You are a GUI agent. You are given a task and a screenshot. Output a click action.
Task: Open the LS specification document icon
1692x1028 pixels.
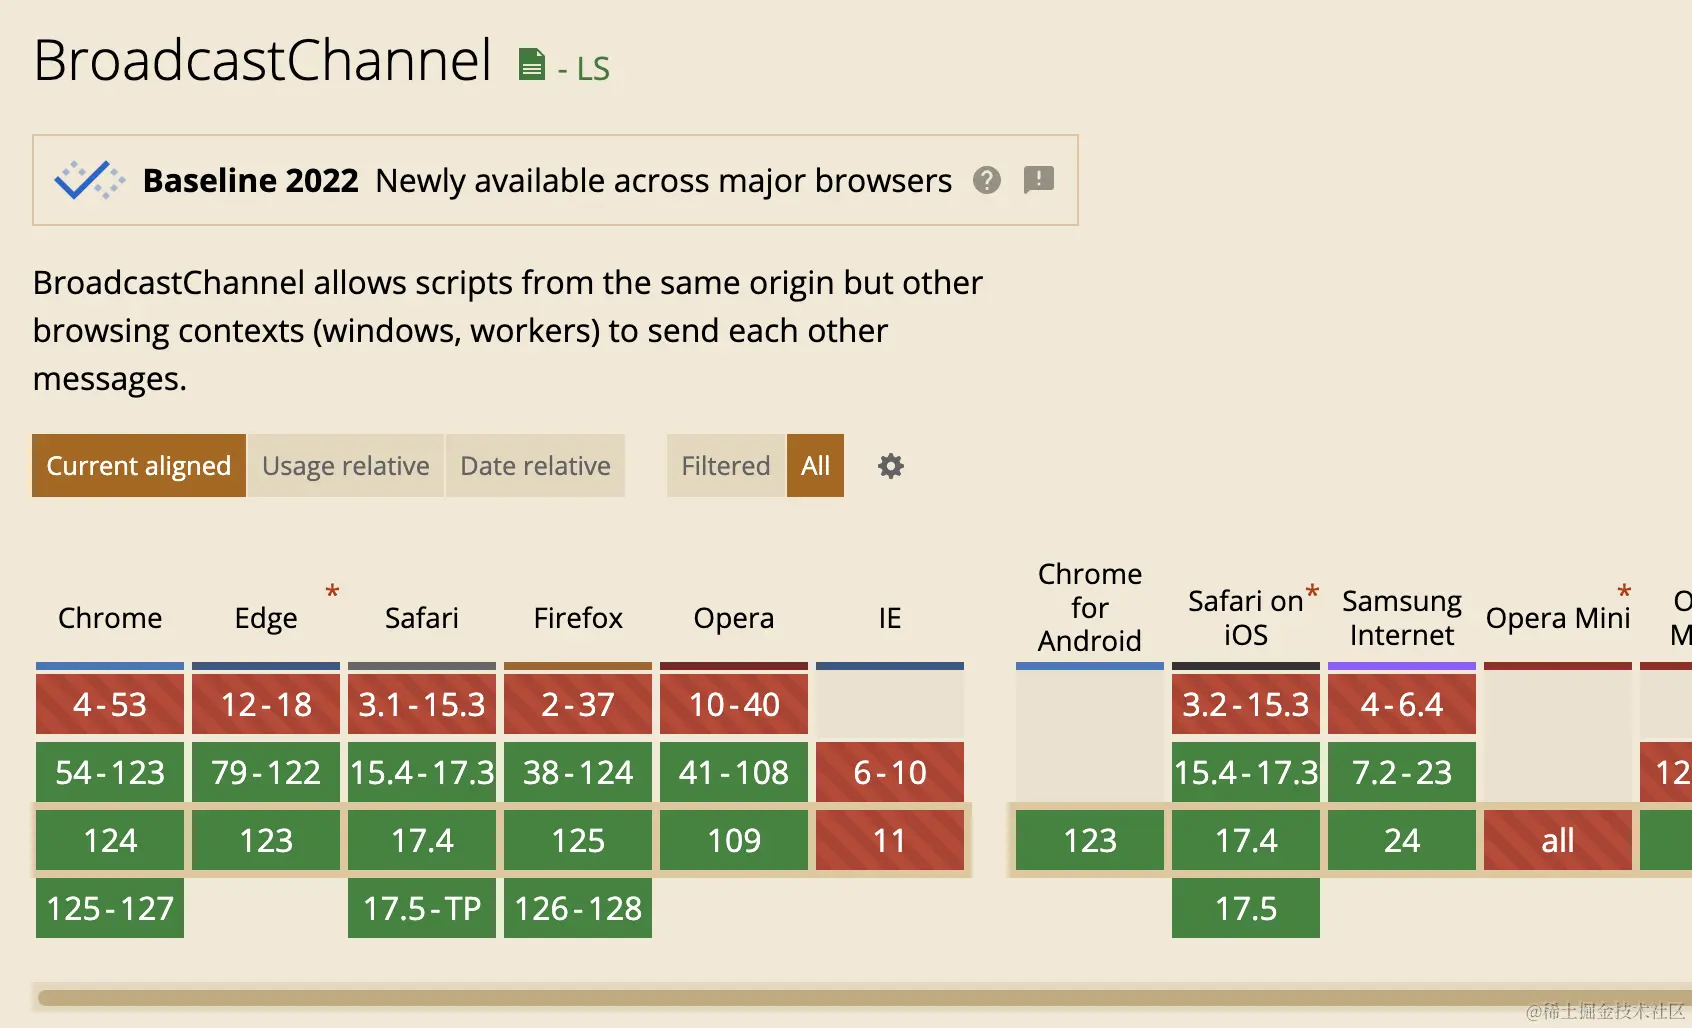pyautogui.click(x=532, y=64)
